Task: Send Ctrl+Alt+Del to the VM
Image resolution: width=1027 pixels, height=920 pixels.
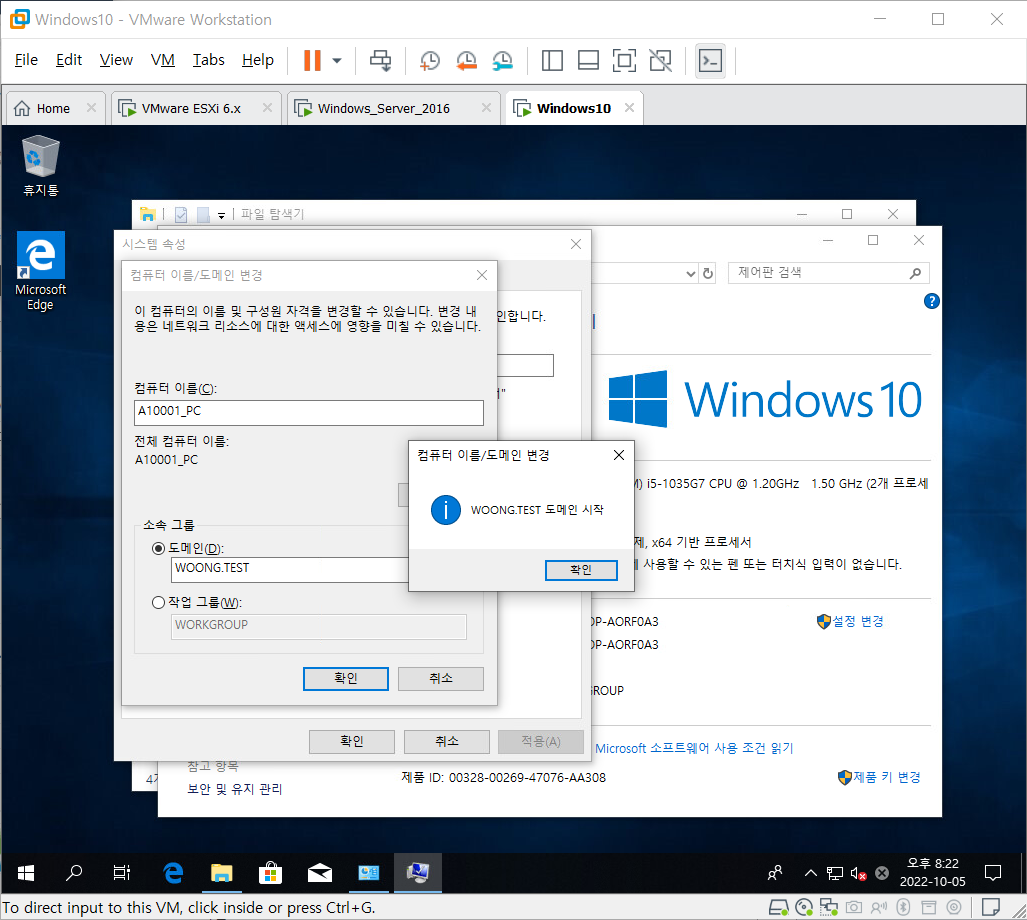Action: (381, 60)
